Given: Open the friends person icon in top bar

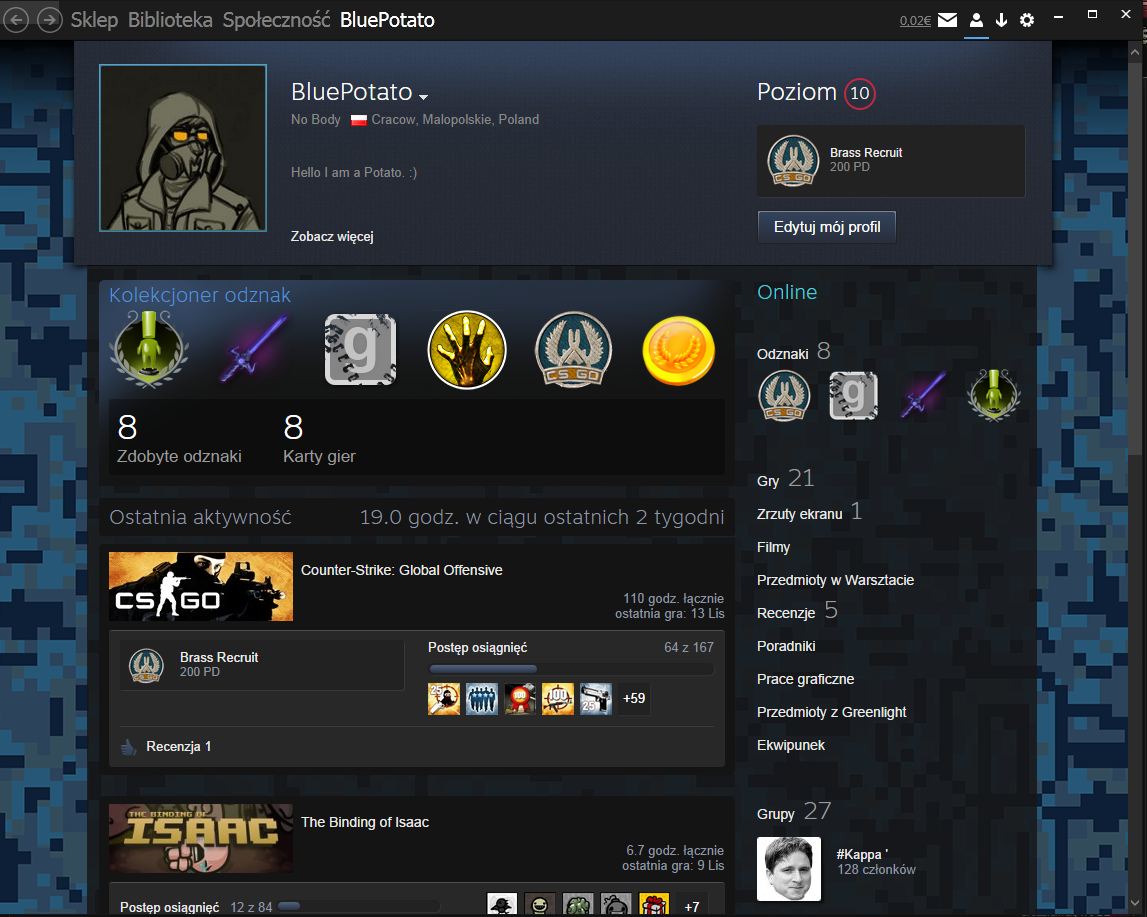Looking at the screenshot, I should pos(976,20).
